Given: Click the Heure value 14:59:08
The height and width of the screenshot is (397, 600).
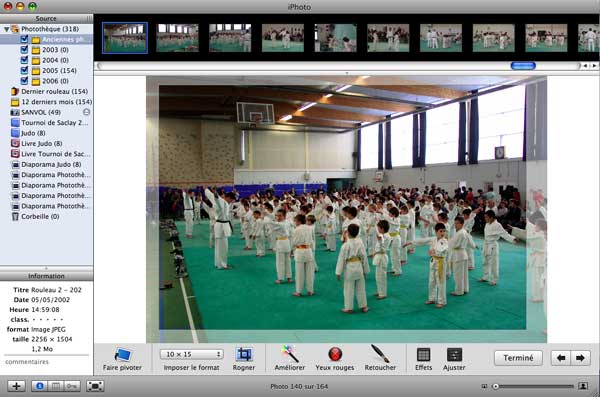Looking at the screenshot, I should 45,310.
